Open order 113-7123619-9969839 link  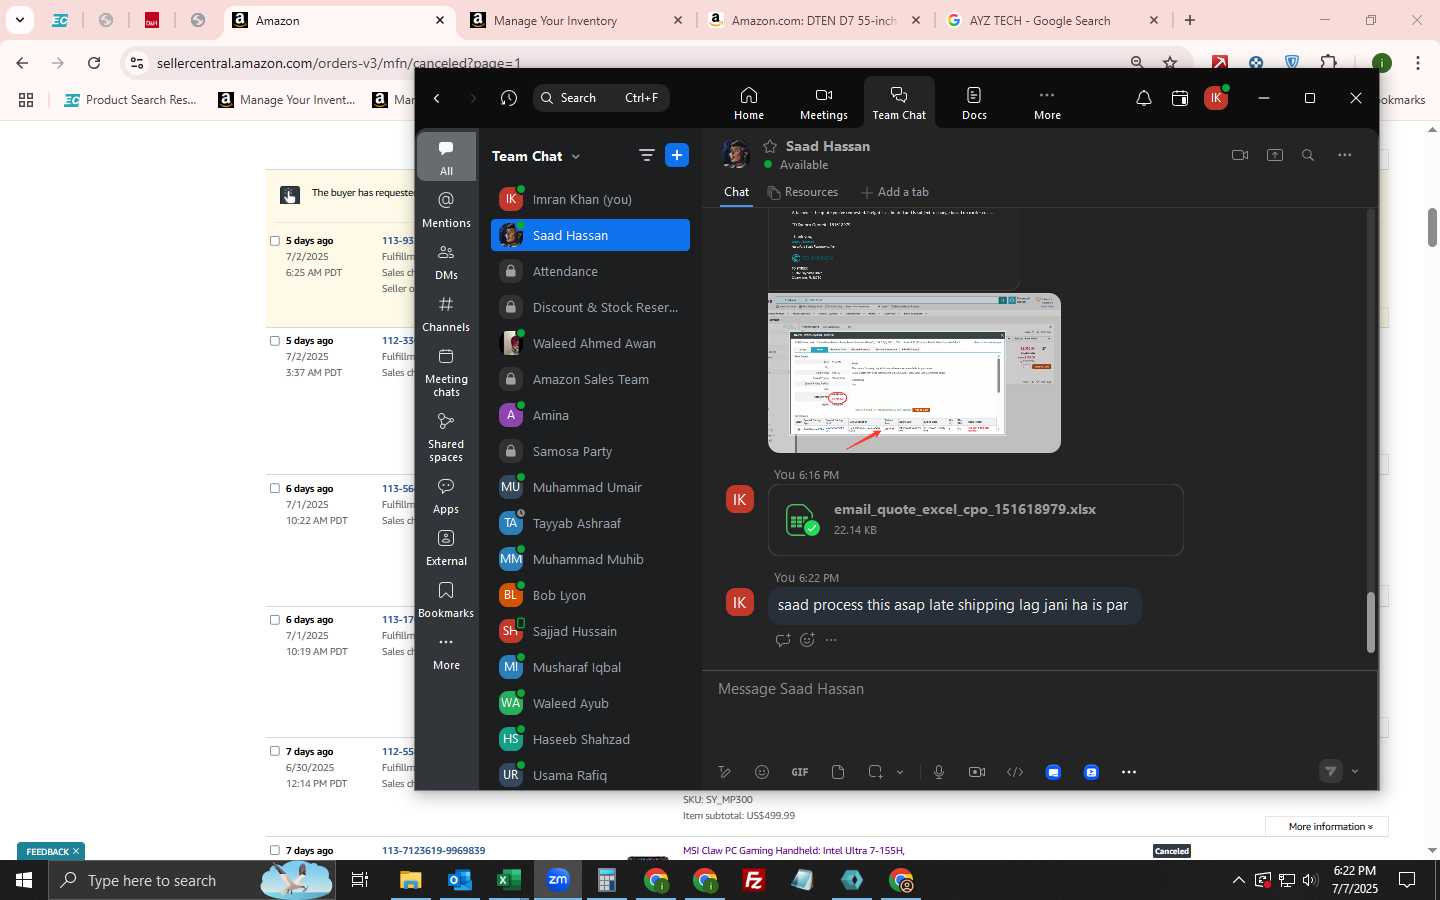(433, 851)
